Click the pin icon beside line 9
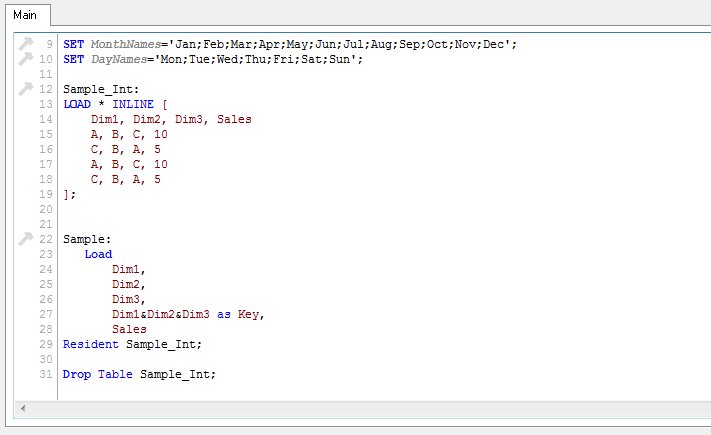This screenshot has width=711, height=435. 26,44
